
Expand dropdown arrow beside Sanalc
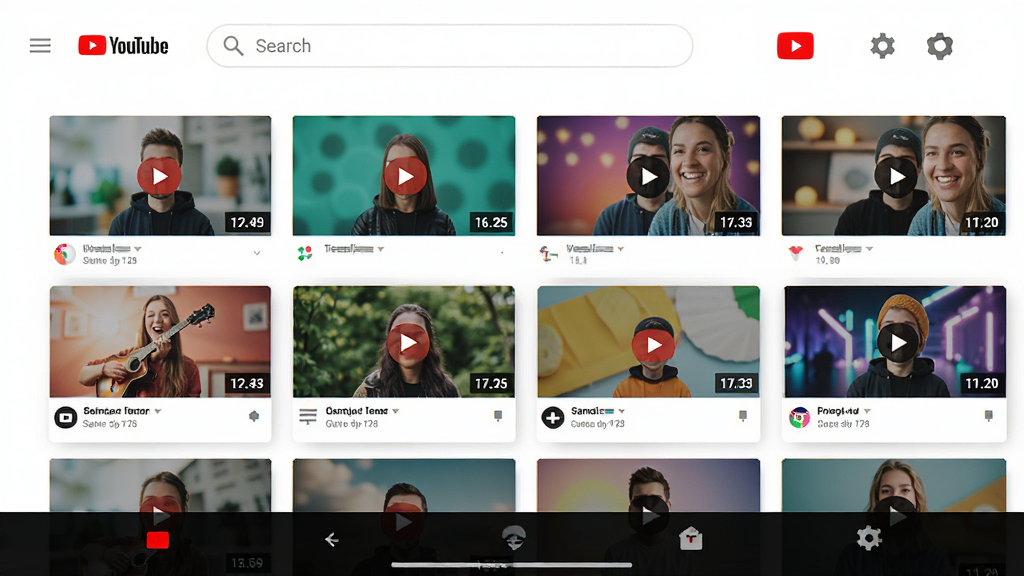pos(622,411)
